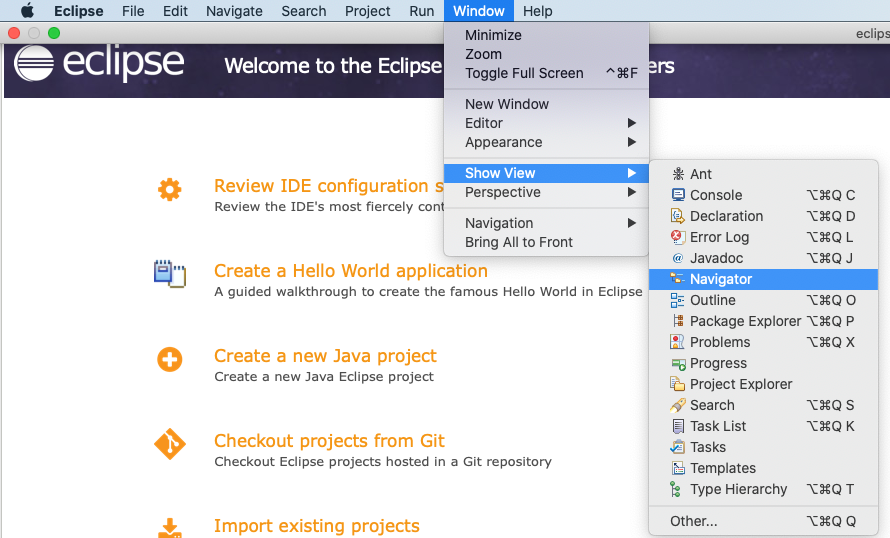Open the Run menu
Image resolution: width=890 pixels, height=538 pixels.
pos(422,11)
